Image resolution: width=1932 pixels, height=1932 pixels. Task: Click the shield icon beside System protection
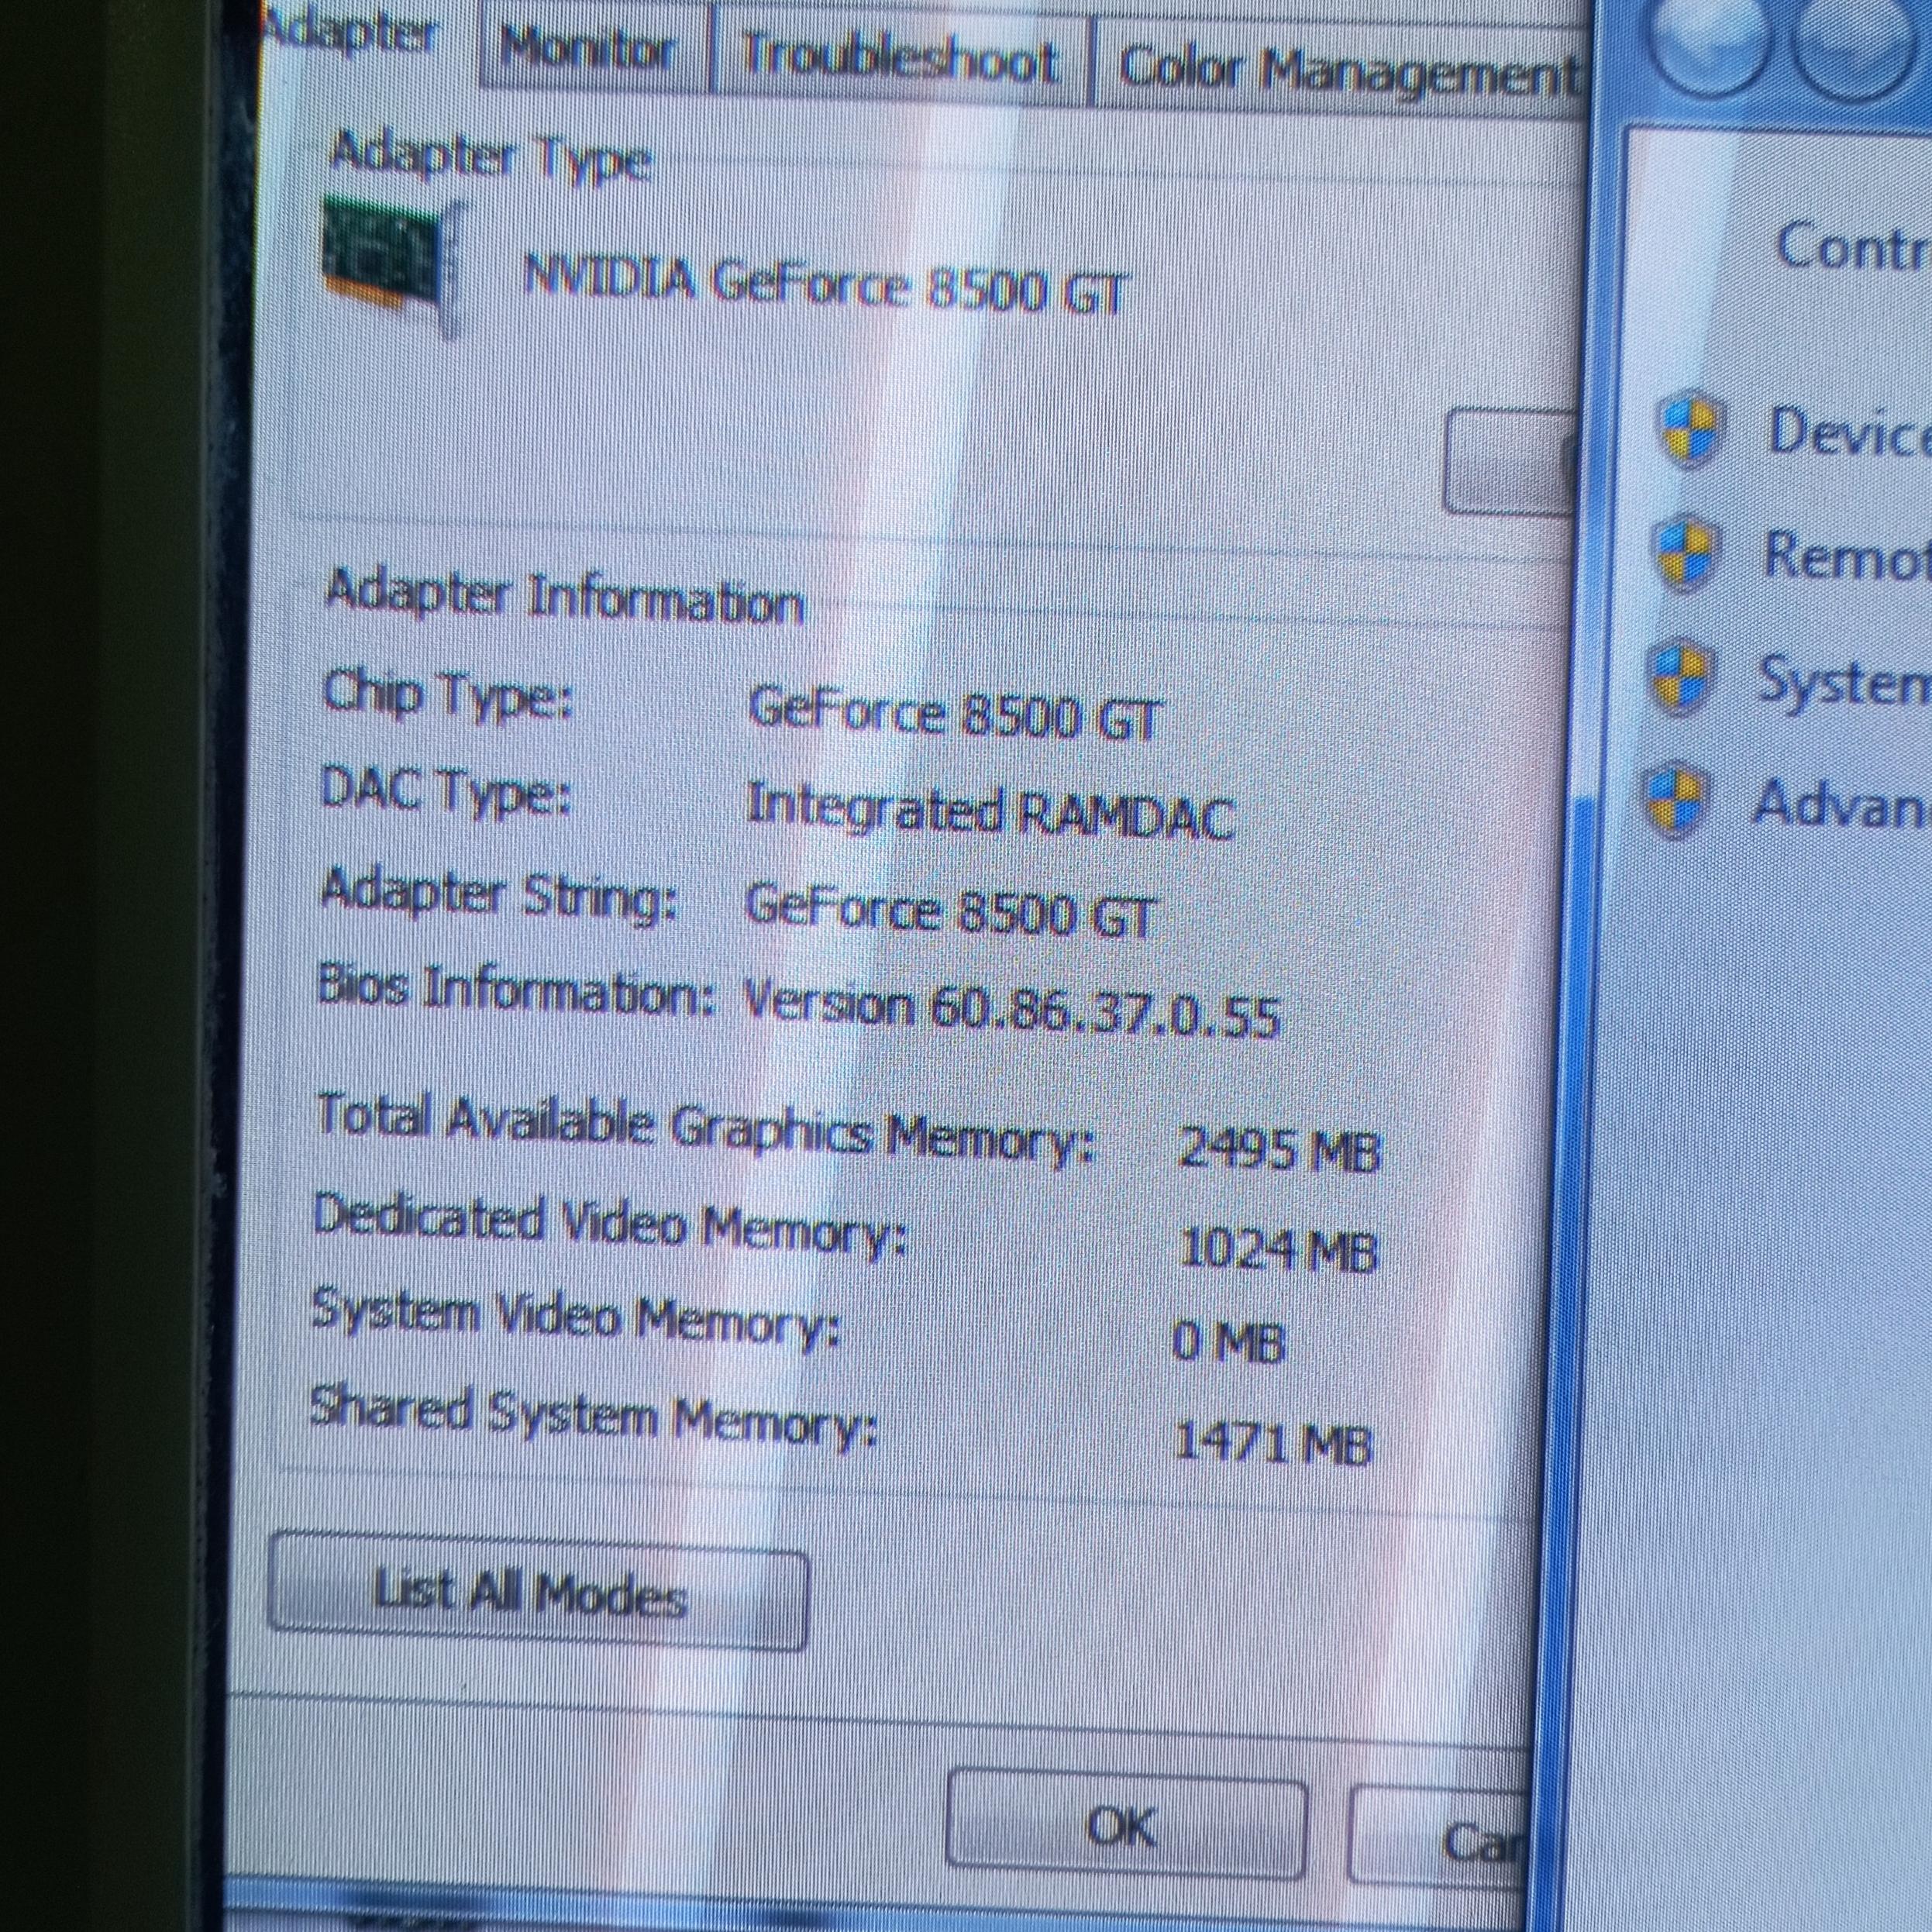(x=1681, y=677)
